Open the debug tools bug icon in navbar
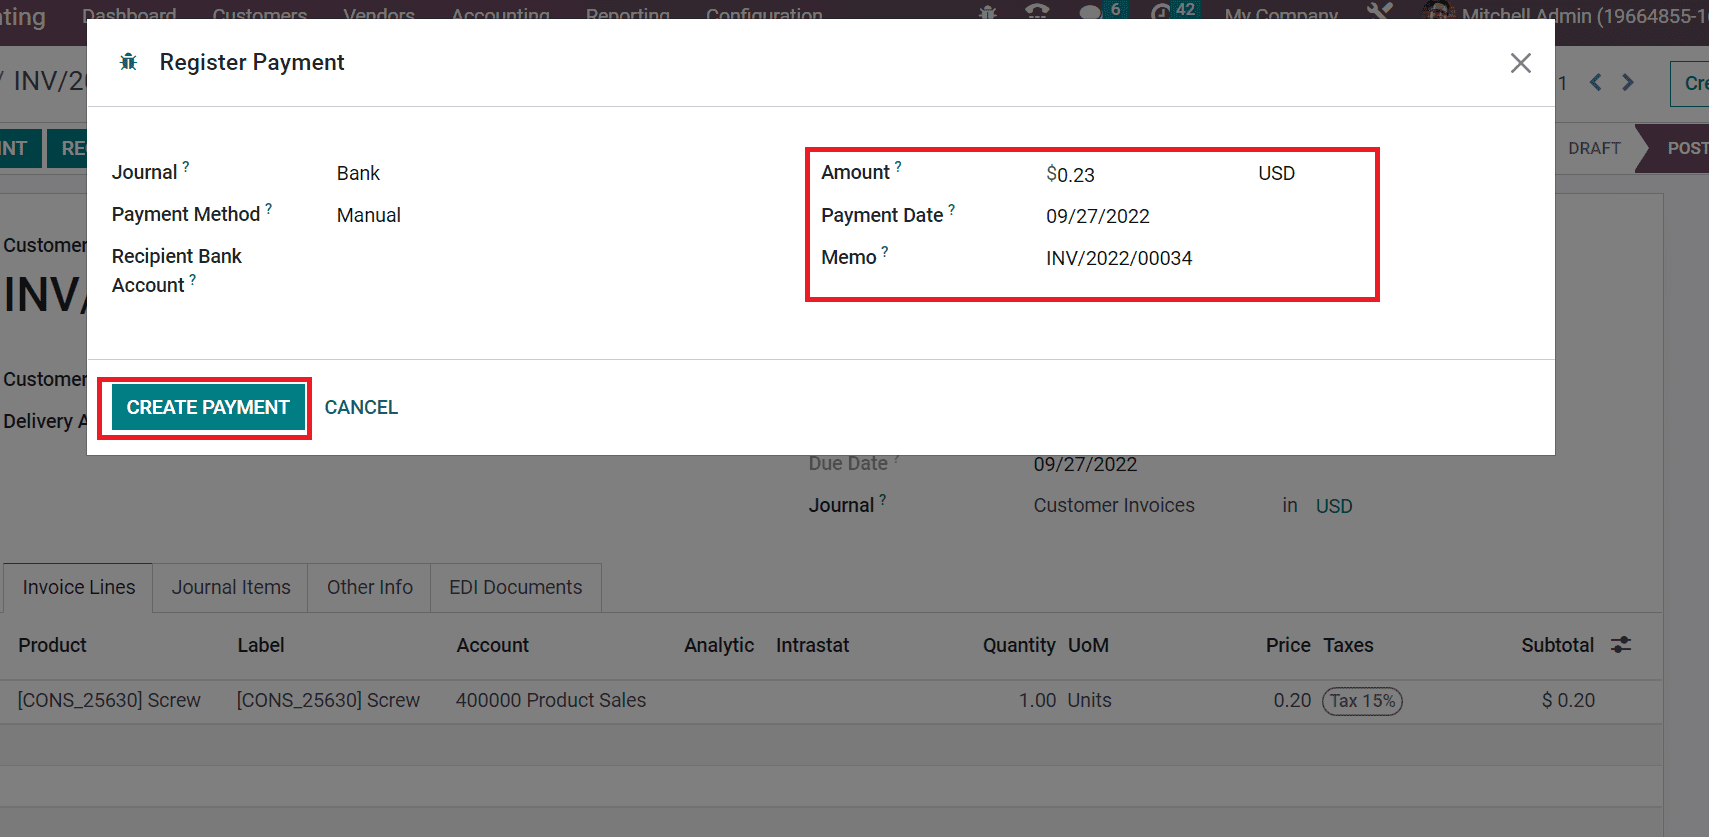1709x837 pixels. pos(988,13)
